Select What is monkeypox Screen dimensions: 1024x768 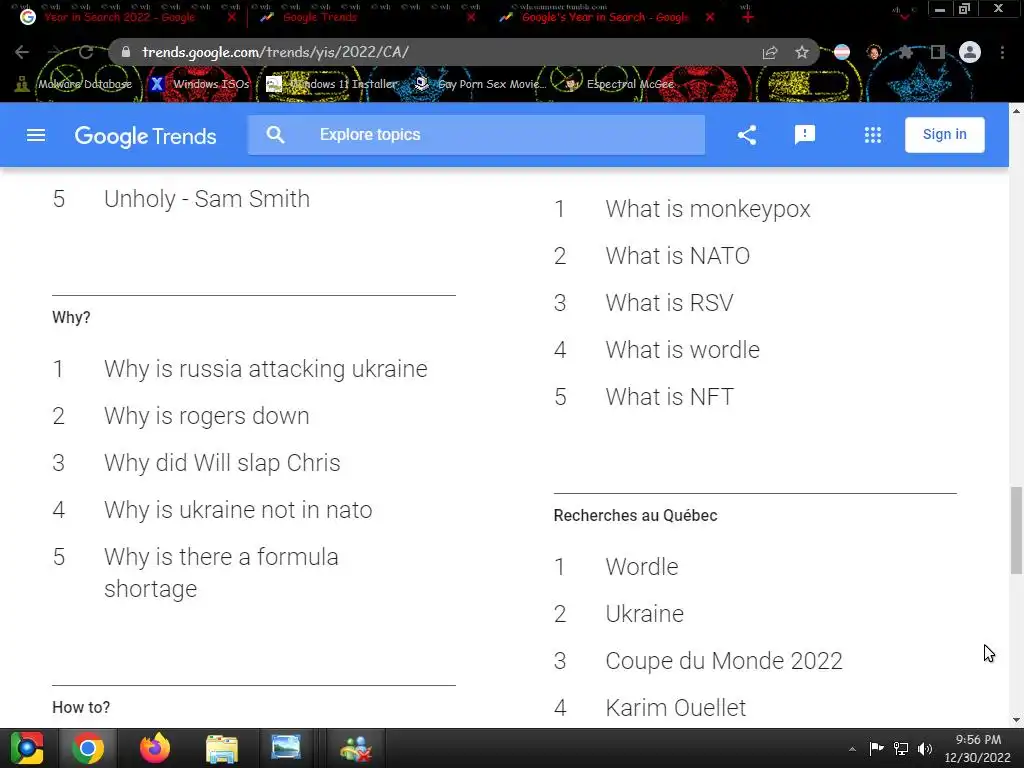(708, 209)
